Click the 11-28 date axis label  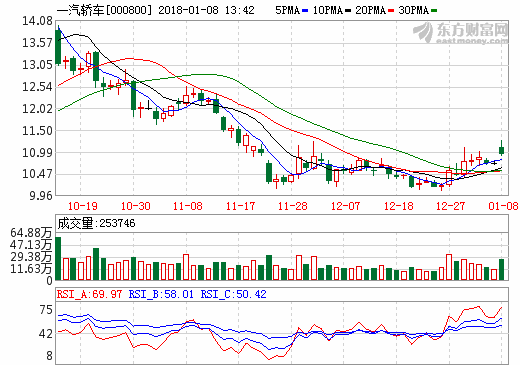pyautogui.click(x=293, y=206)
